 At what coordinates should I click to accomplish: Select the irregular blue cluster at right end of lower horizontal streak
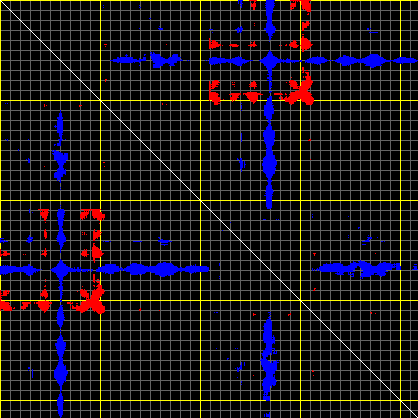[x=373, y=269]
